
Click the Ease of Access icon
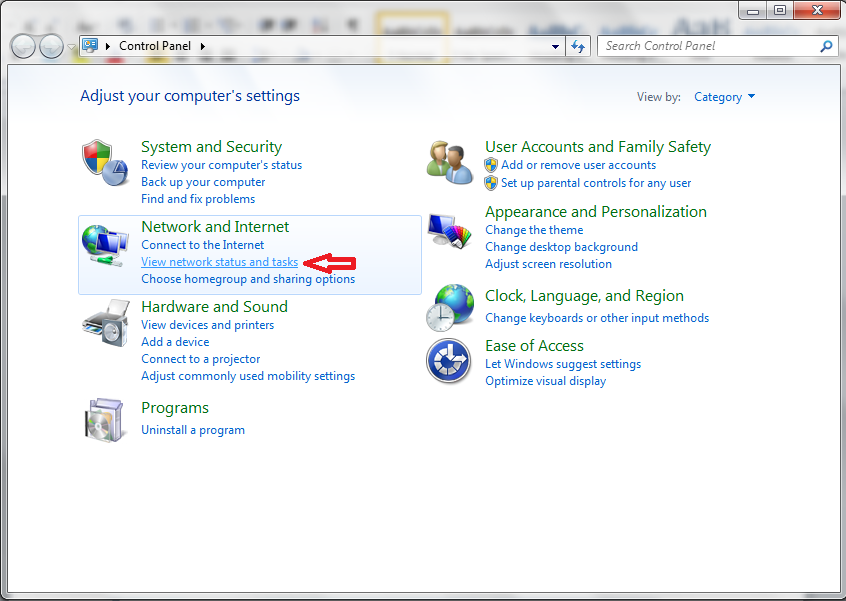449,362
